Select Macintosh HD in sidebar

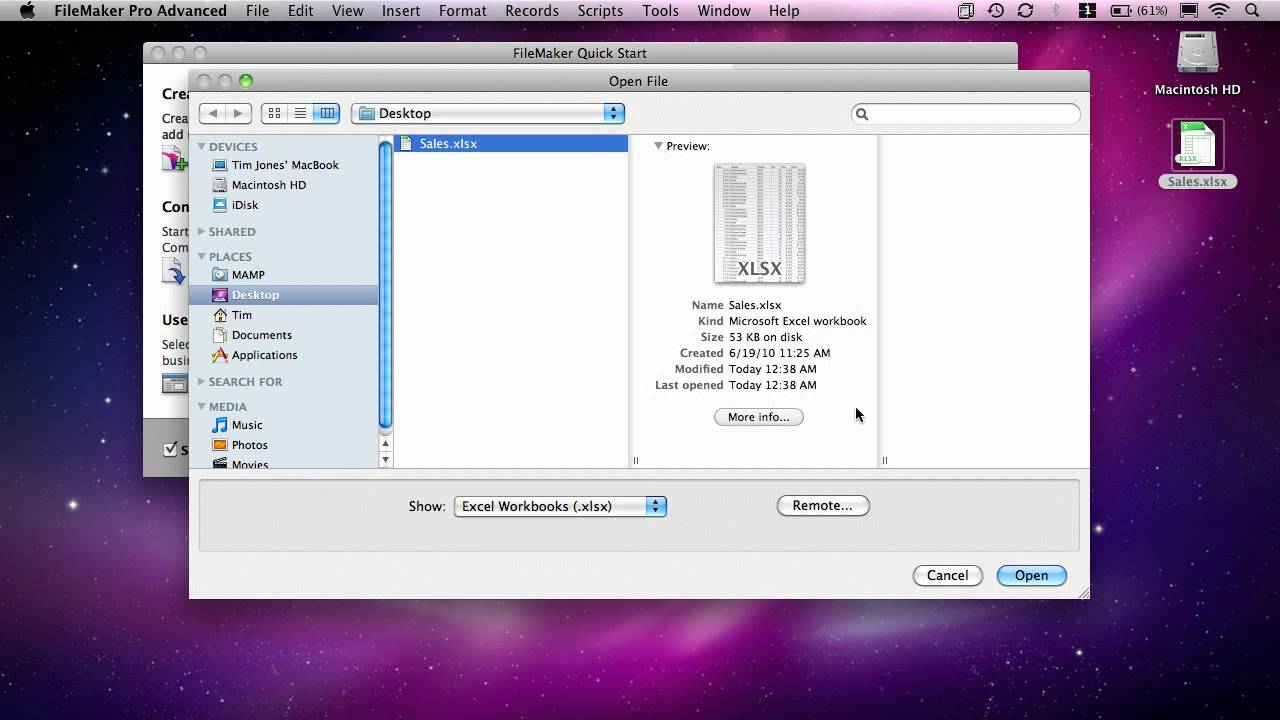(x=268, y=185)
